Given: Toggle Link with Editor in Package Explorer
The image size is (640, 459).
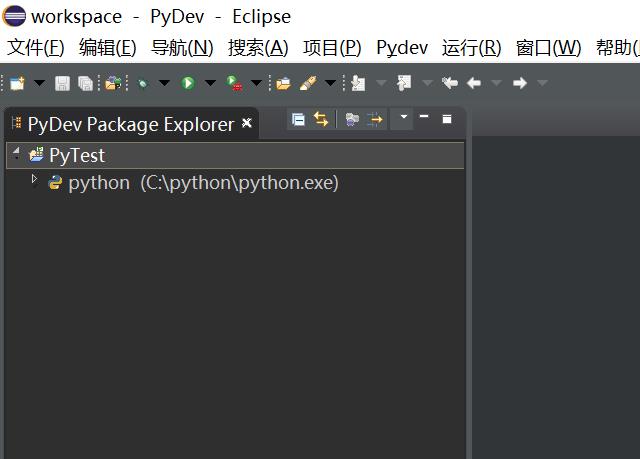Looking at the screenshot, I should (x=321, y=119).
